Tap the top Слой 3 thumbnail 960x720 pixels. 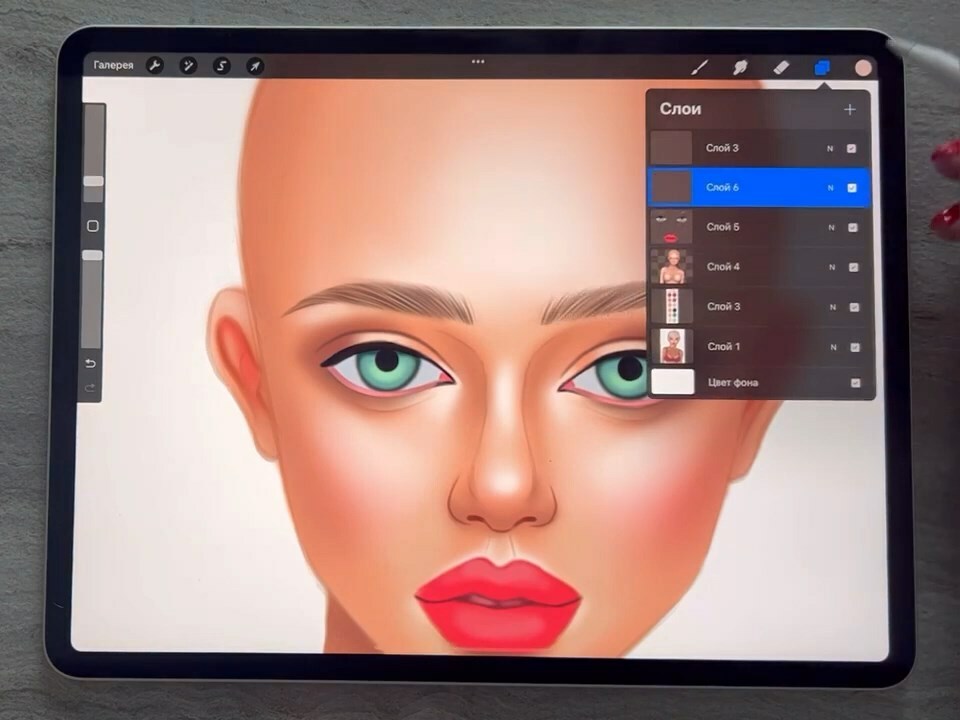pos(671,148)
